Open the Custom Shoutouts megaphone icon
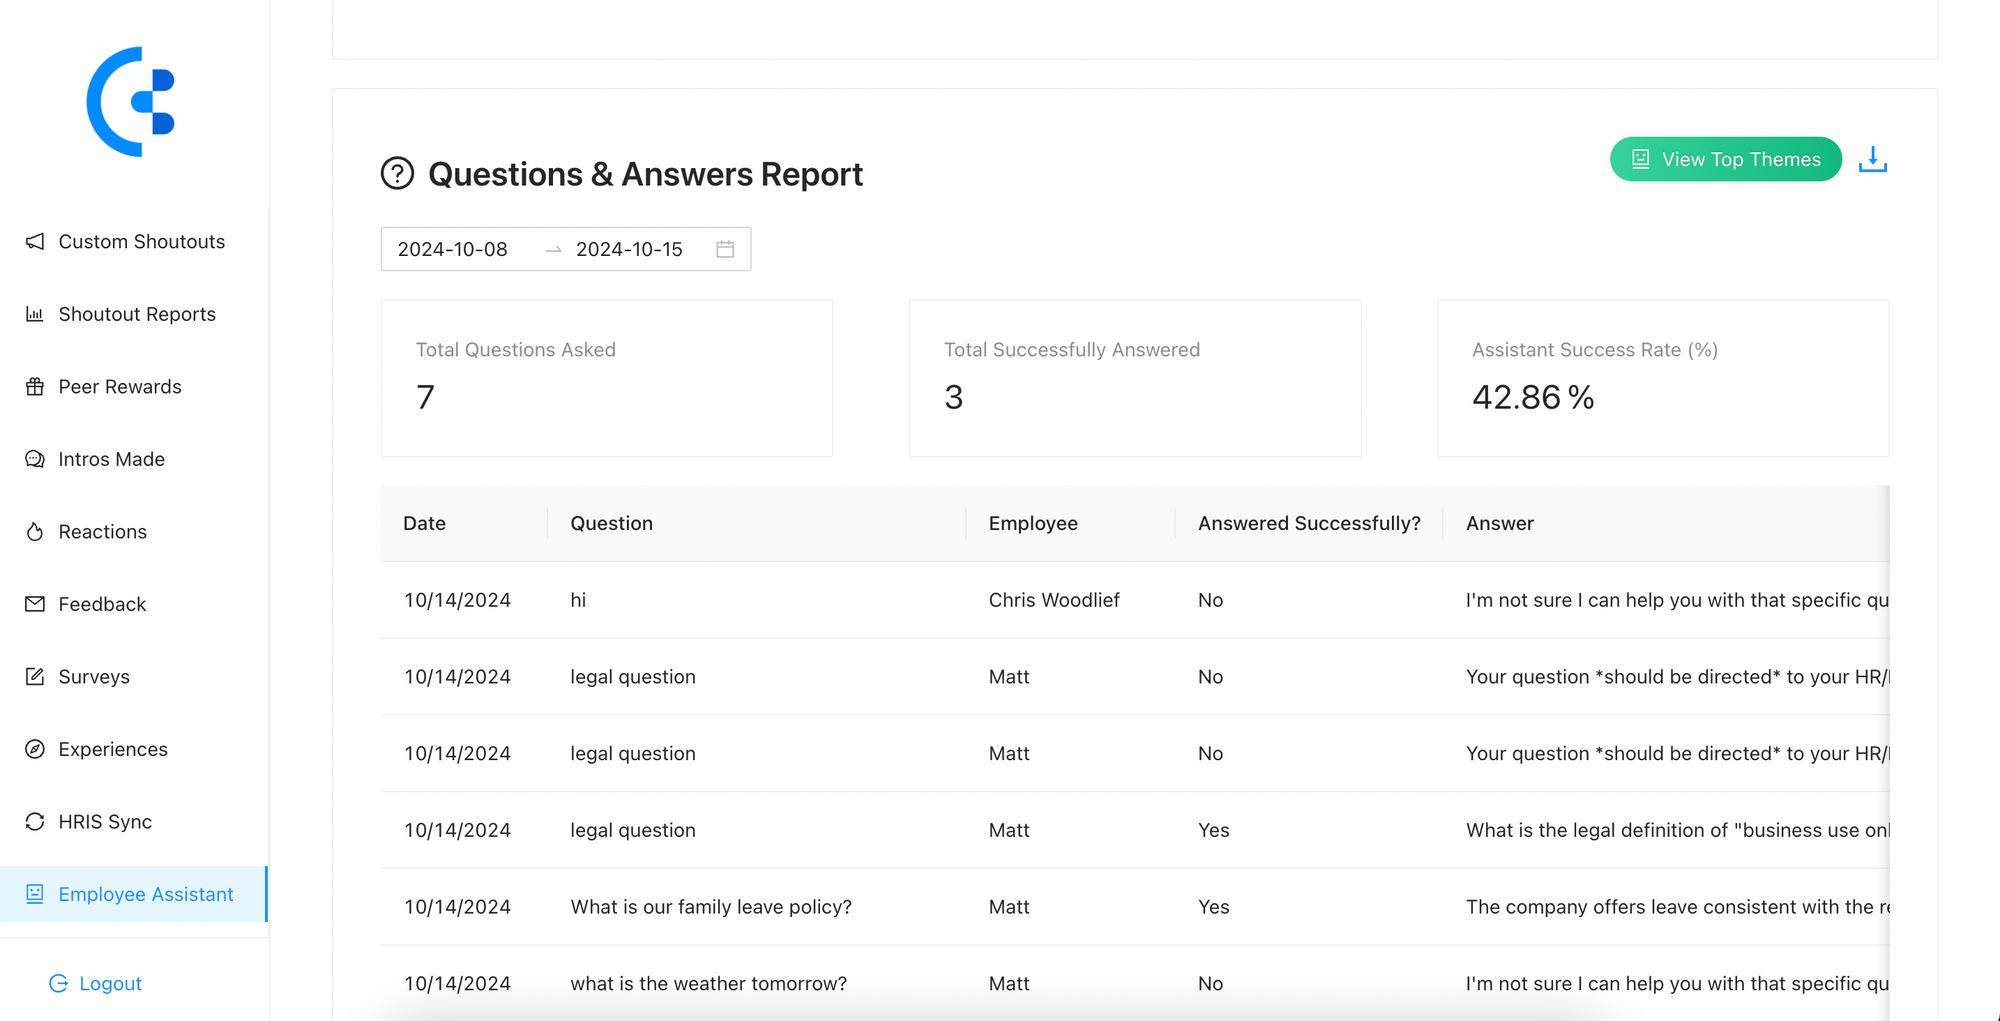 tap(35, 241)
